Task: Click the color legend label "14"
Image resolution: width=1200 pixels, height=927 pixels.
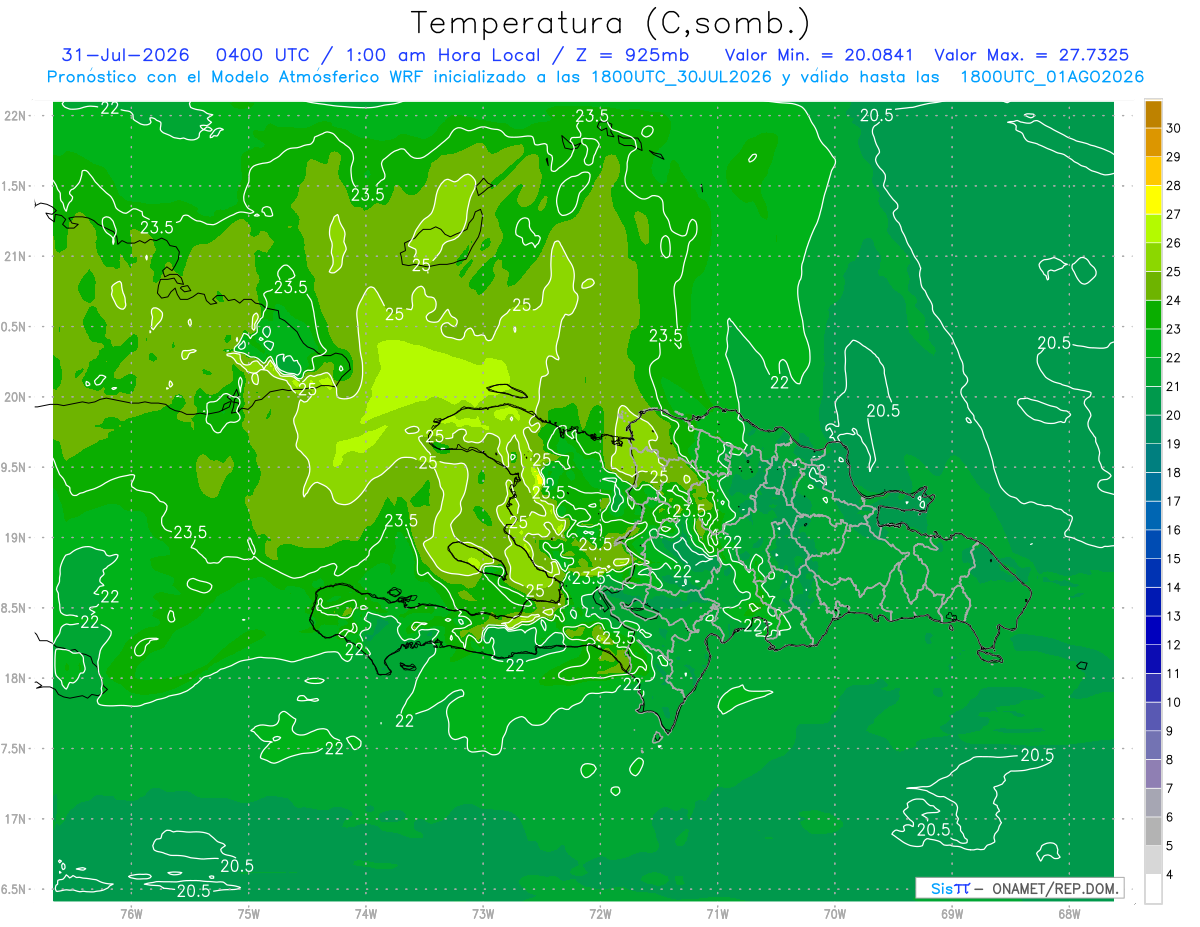Action: click(x=1173, y=587)
